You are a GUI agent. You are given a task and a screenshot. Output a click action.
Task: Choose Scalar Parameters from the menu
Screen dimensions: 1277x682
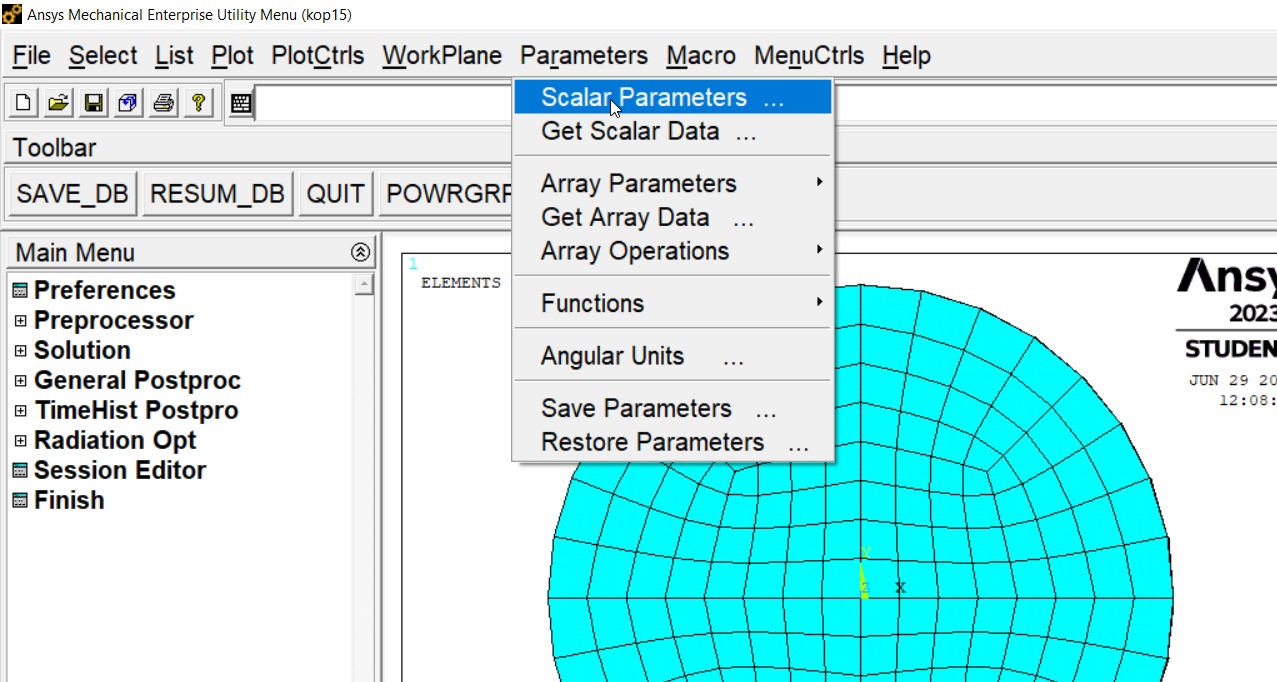(x=673, y=98)
